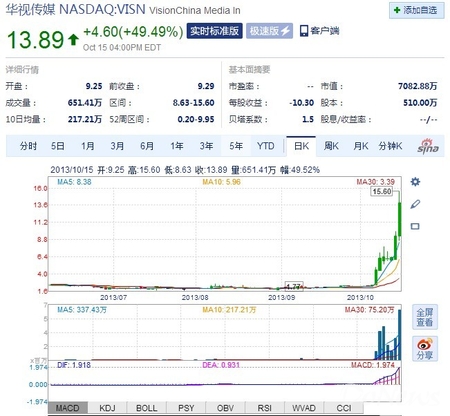Select the 分钟K minute candlestick tab
Viewport: 450px width, 416px height.
tap(390, 146)
